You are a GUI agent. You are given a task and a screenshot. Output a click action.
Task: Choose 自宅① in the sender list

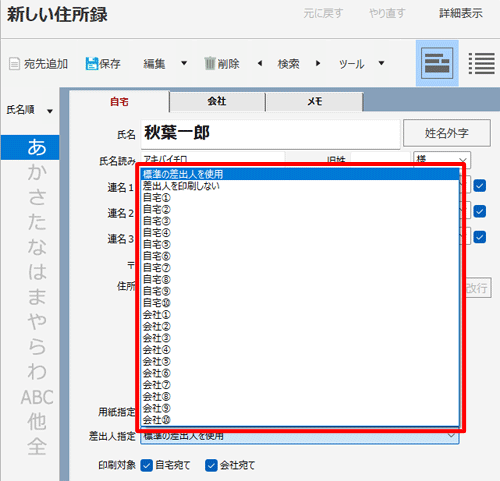(x=300, y=197)
